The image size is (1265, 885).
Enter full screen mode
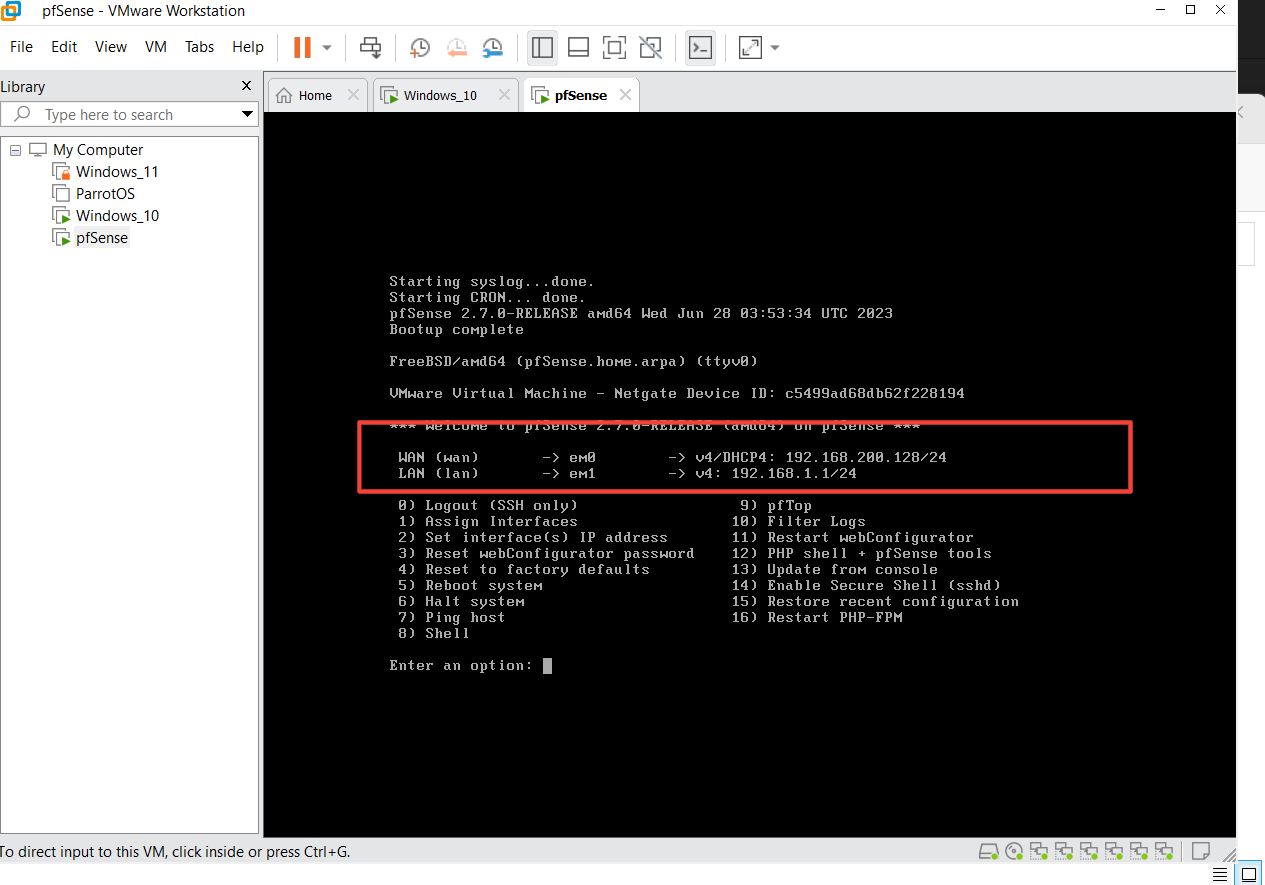tap(614, 47)
